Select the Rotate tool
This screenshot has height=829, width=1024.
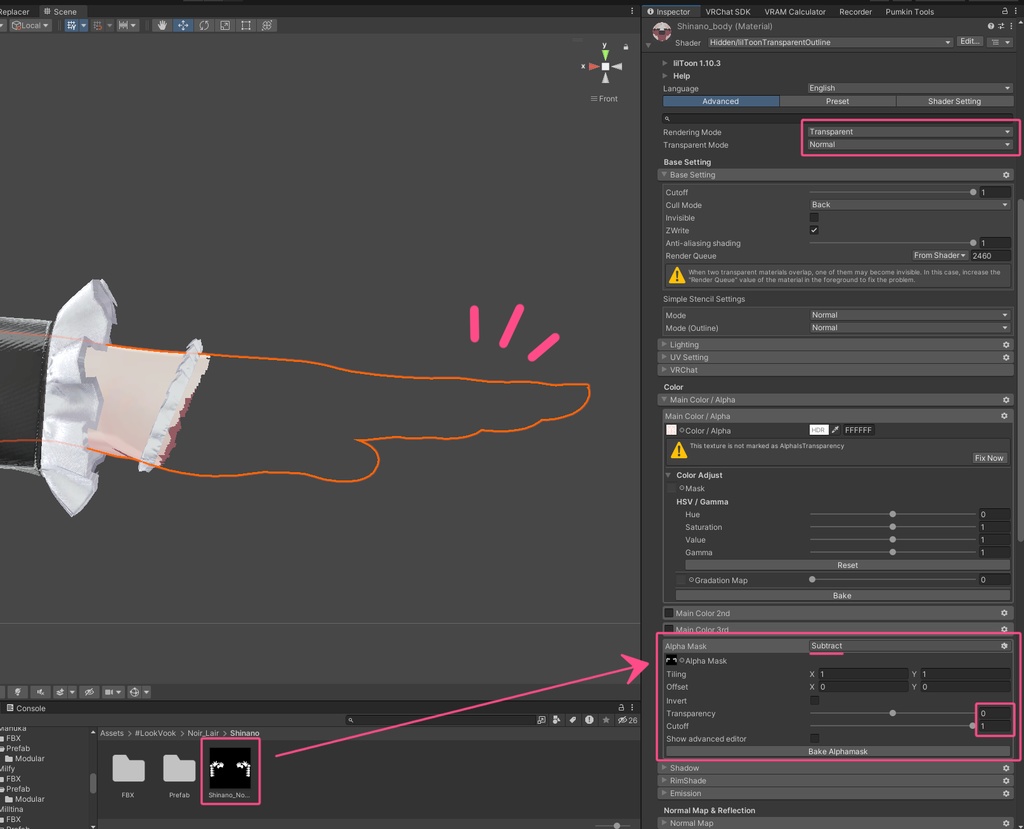point(204,25)
